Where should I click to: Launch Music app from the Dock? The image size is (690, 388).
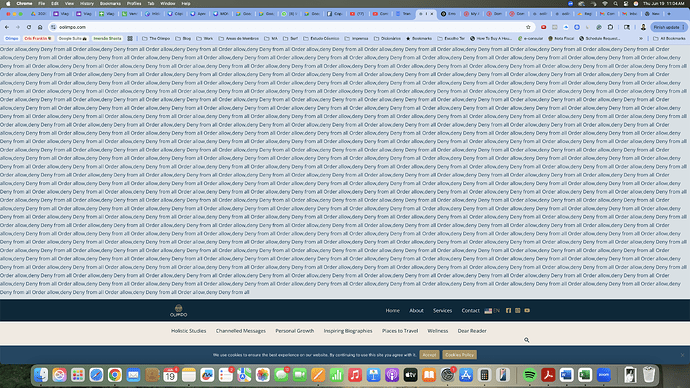pyautogui.click(x=355, y=375)
